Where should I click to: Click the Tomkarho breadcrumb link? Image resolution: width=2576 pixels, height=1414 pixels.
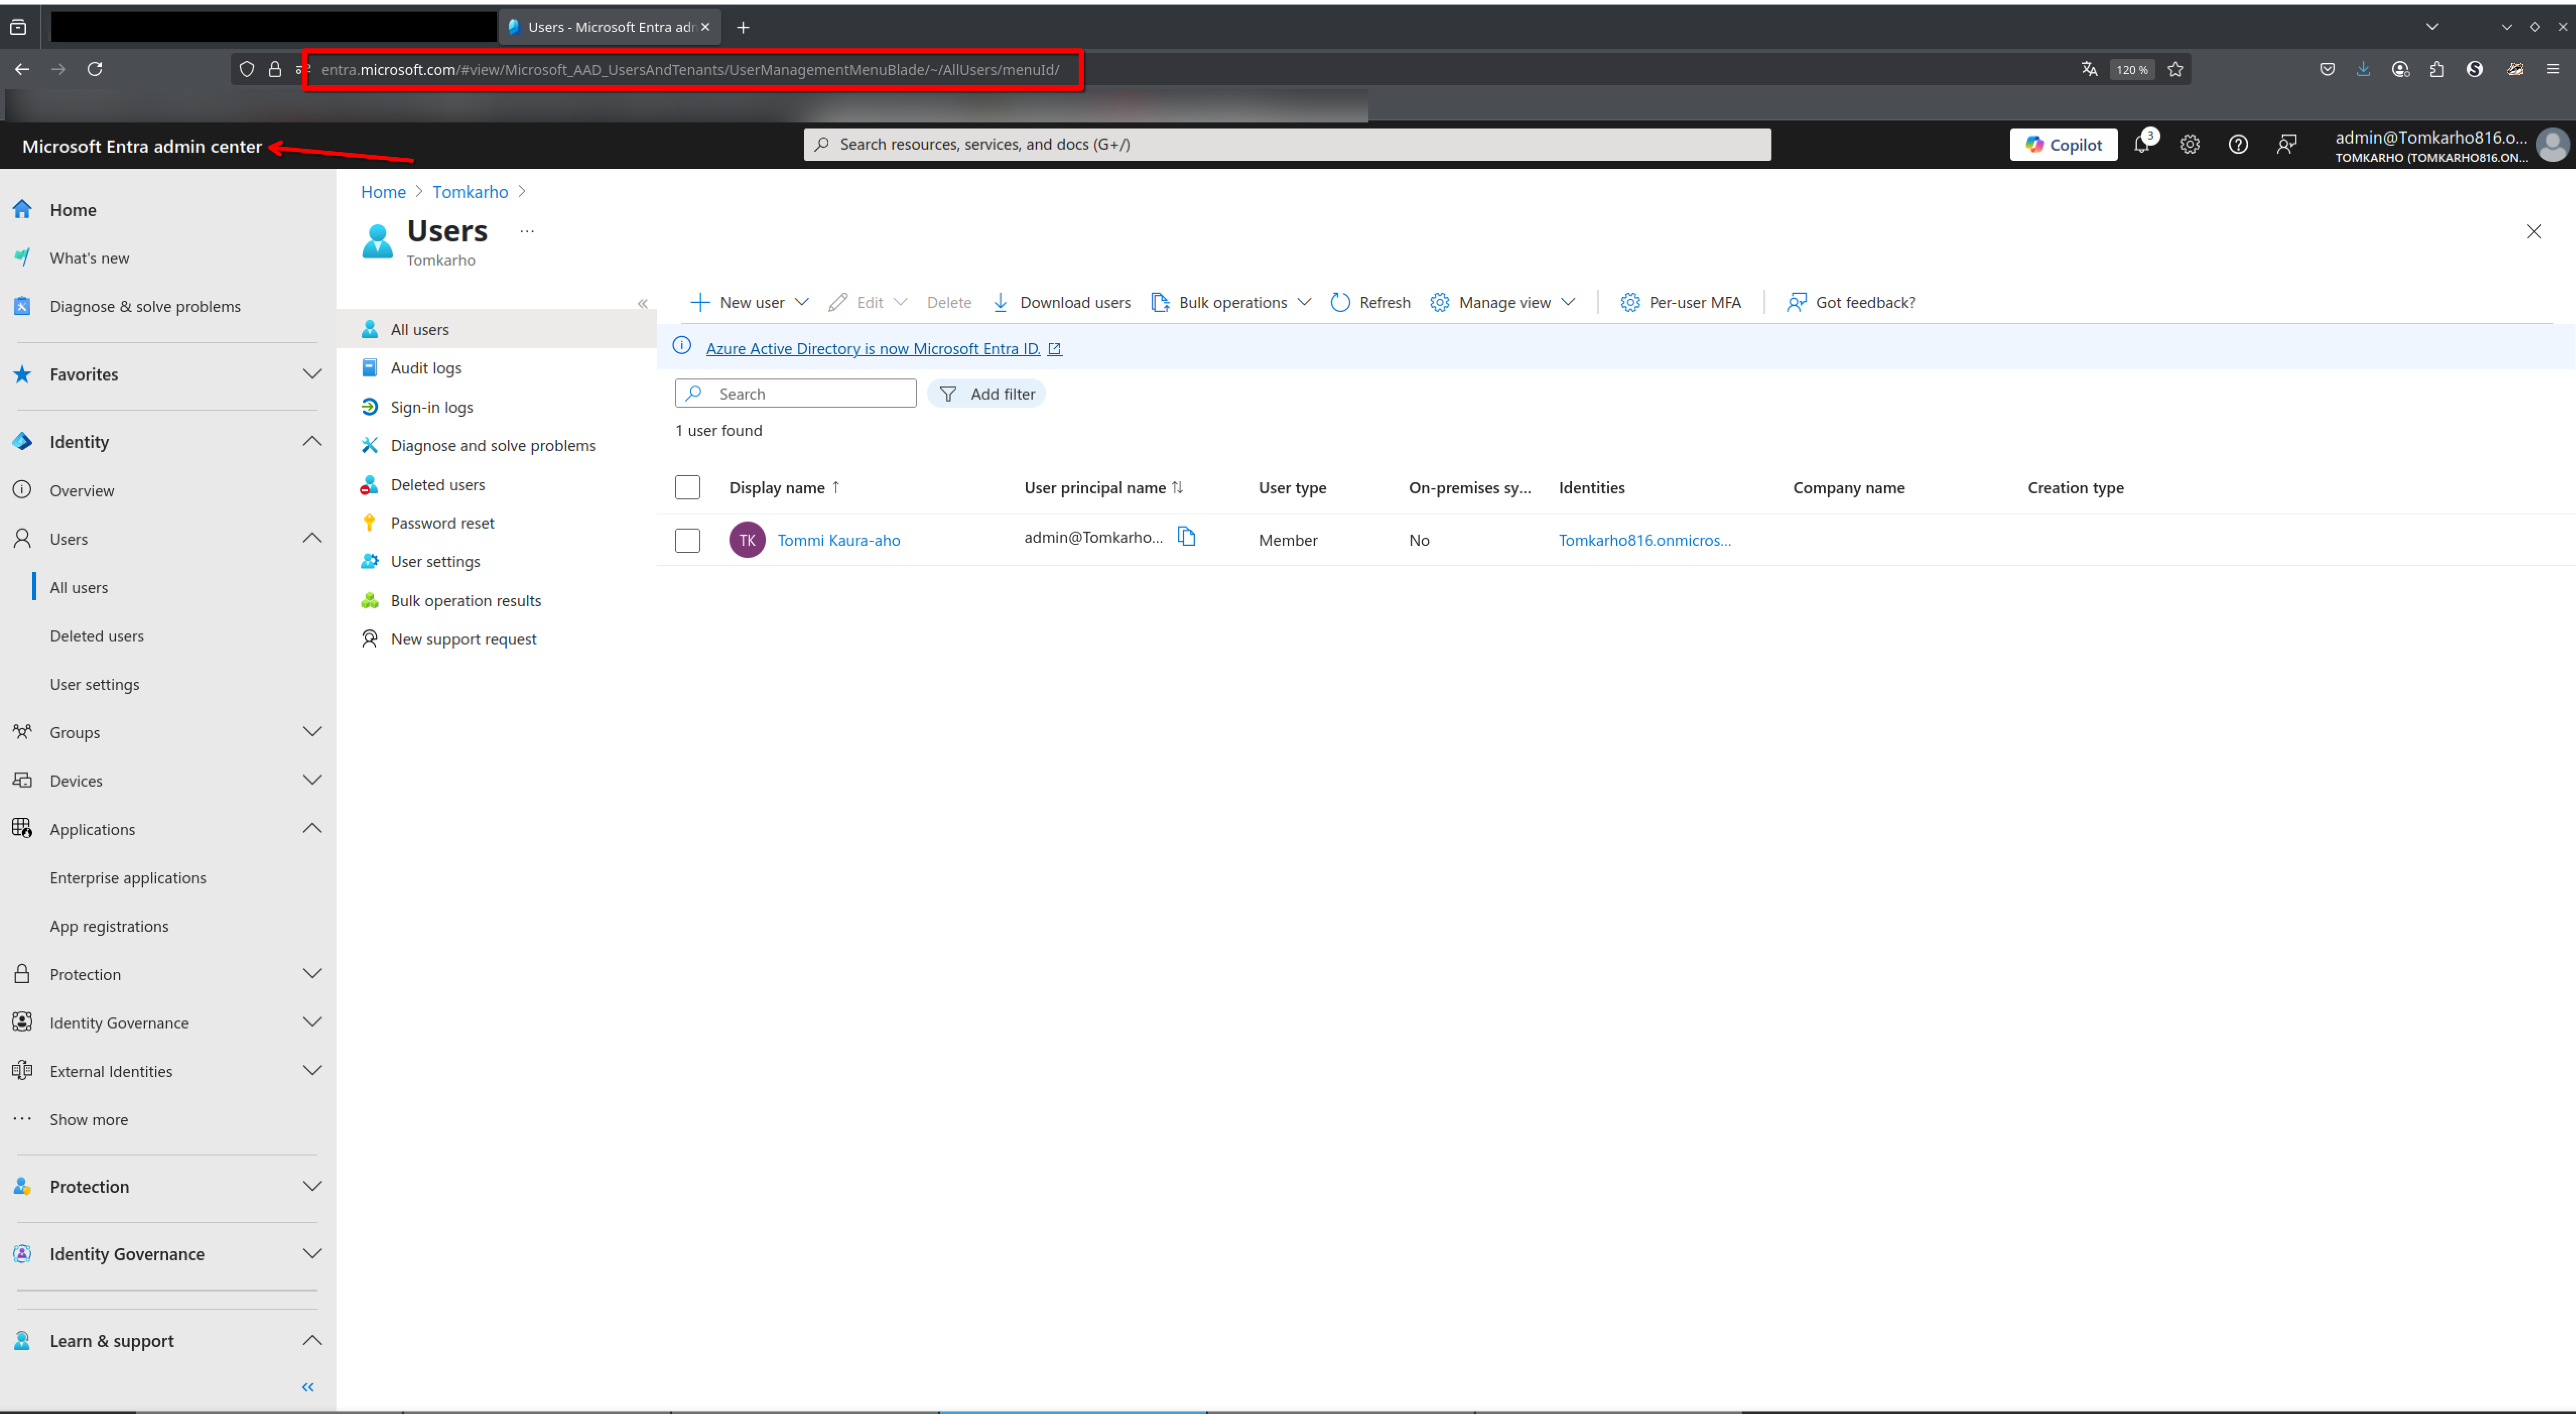[x=470, y=192]
